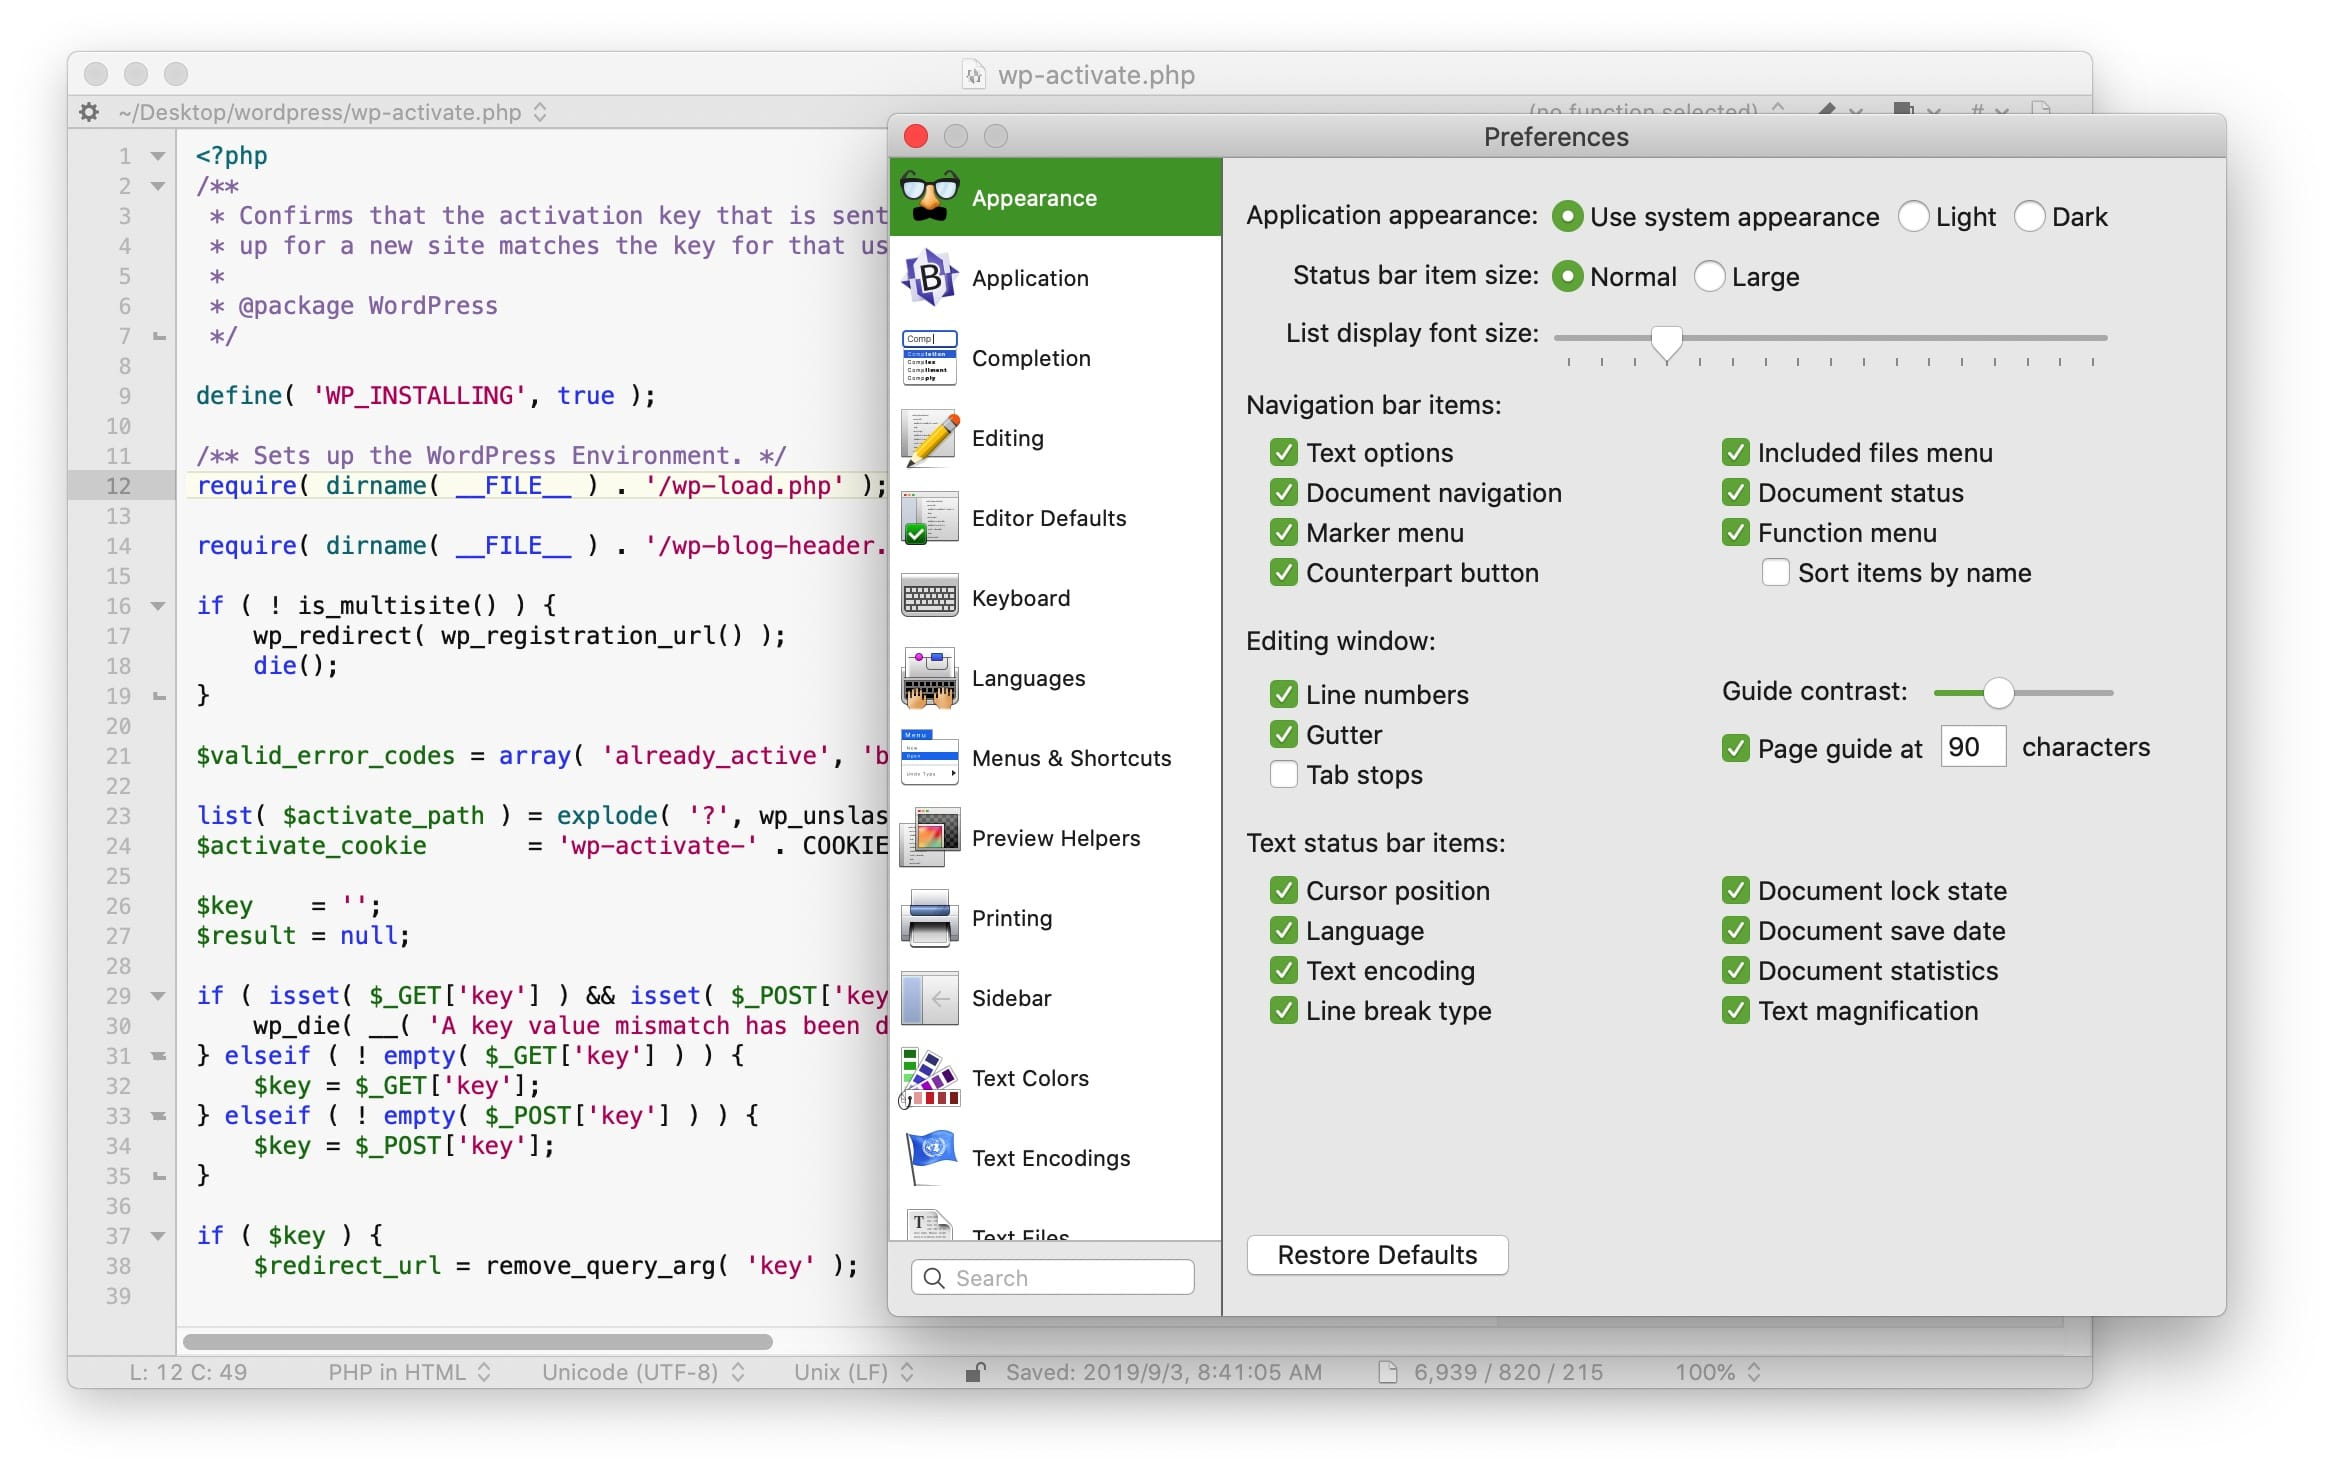Open the Menus & Shortcuts pane
Image resolution: width=2338 pixels, height=1472 pixels.
pyautogui.click(x=1070, y=758)
